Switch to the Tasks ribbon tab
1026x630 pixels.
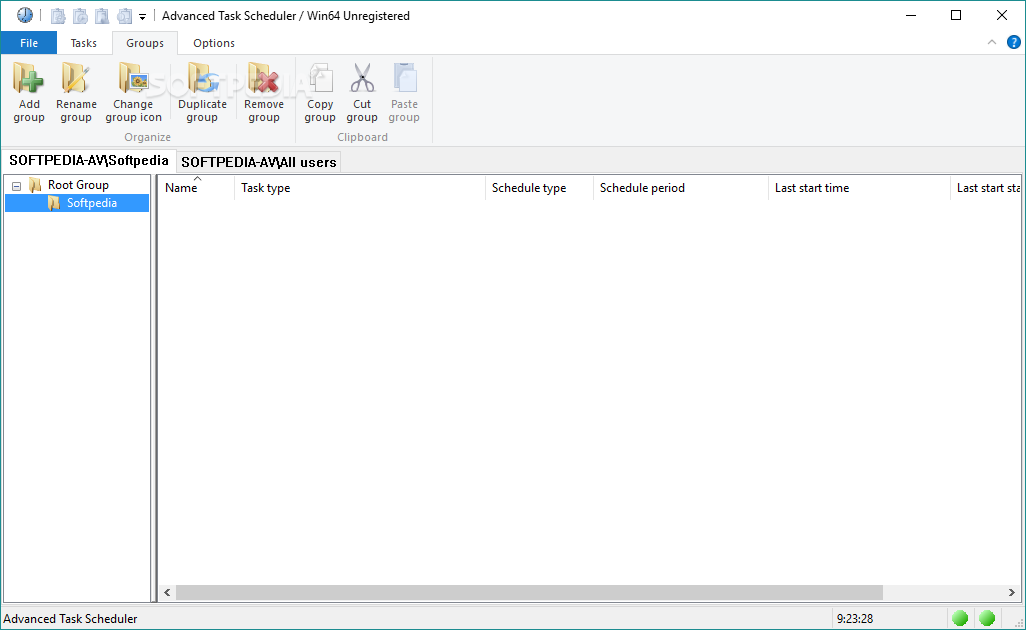84,43
